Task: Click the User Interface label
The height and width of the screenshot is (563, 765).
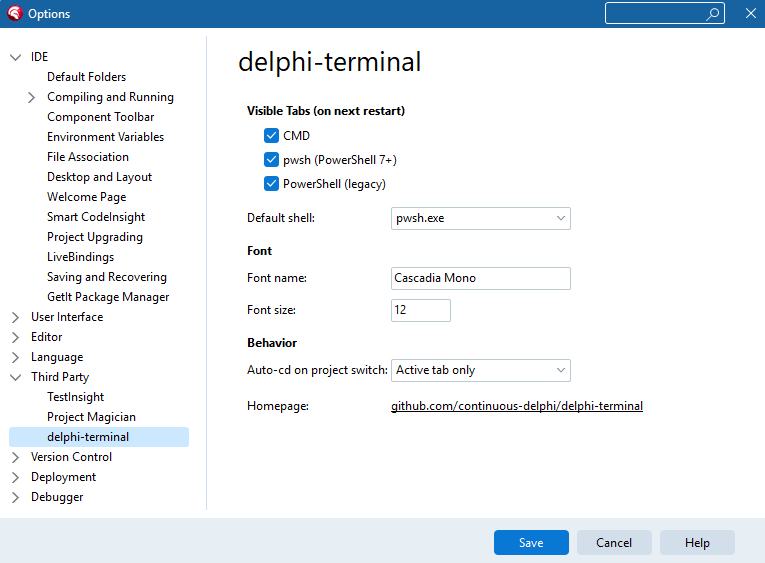Action: coord(67,317)
